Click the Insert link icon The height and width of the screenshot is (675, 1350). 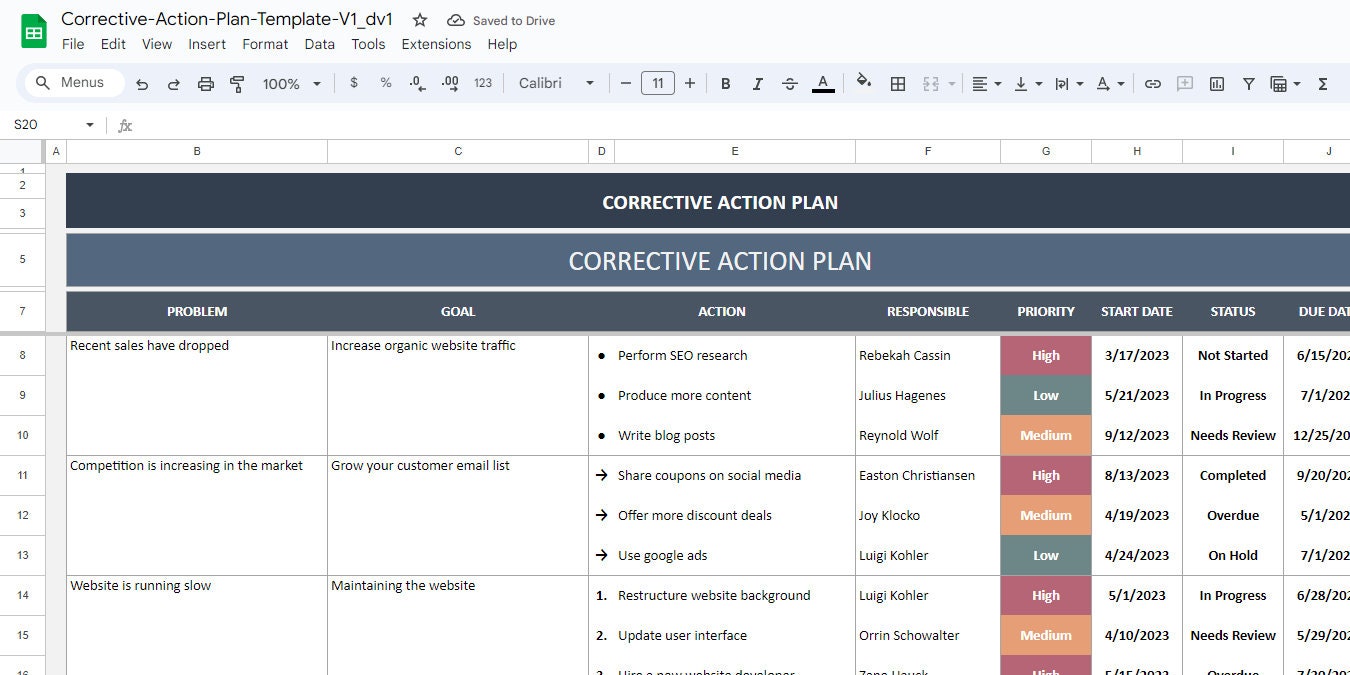pyautogui.click(x=1153, y=83)
